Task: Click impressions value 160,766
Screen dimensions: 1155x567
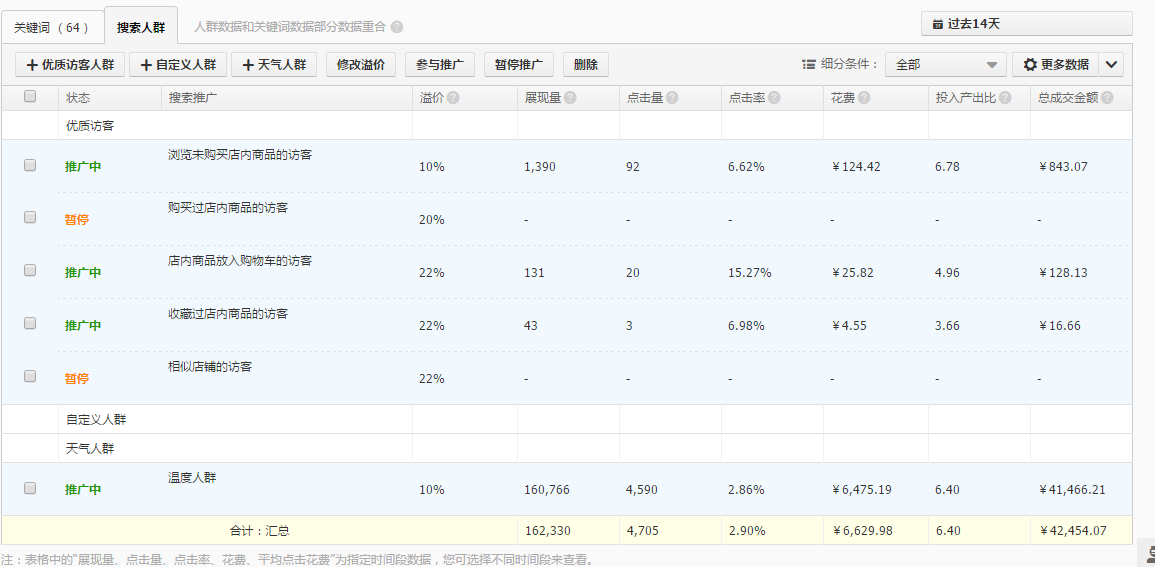Action: [547, 490]
